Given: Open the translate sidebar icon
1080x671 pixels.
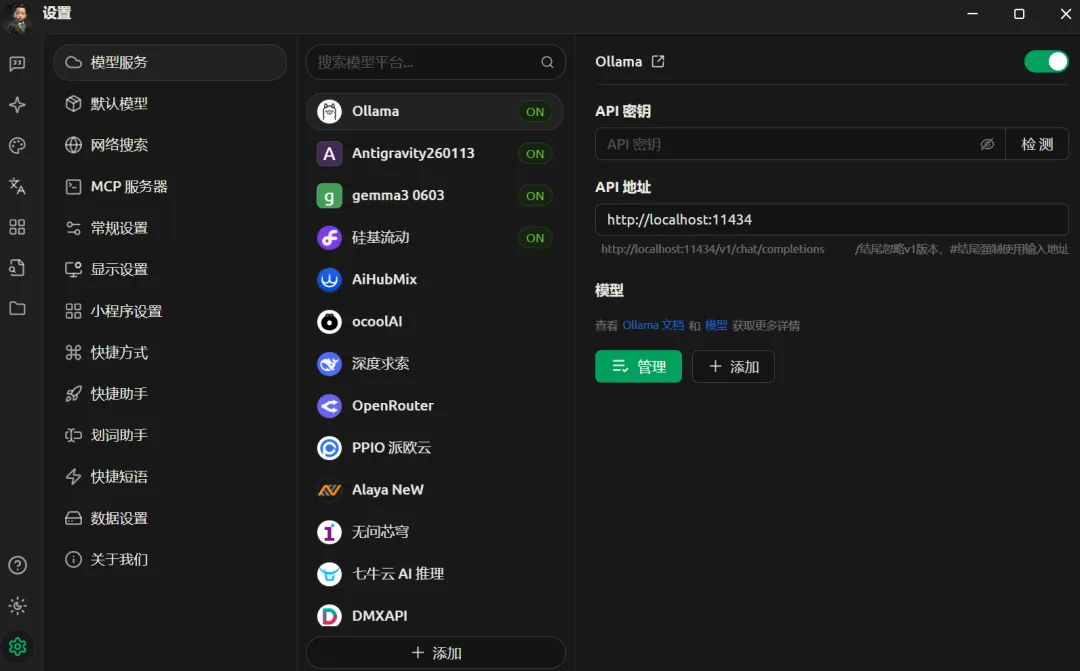Looking at the screenshot, I should (x=17, y=186).
